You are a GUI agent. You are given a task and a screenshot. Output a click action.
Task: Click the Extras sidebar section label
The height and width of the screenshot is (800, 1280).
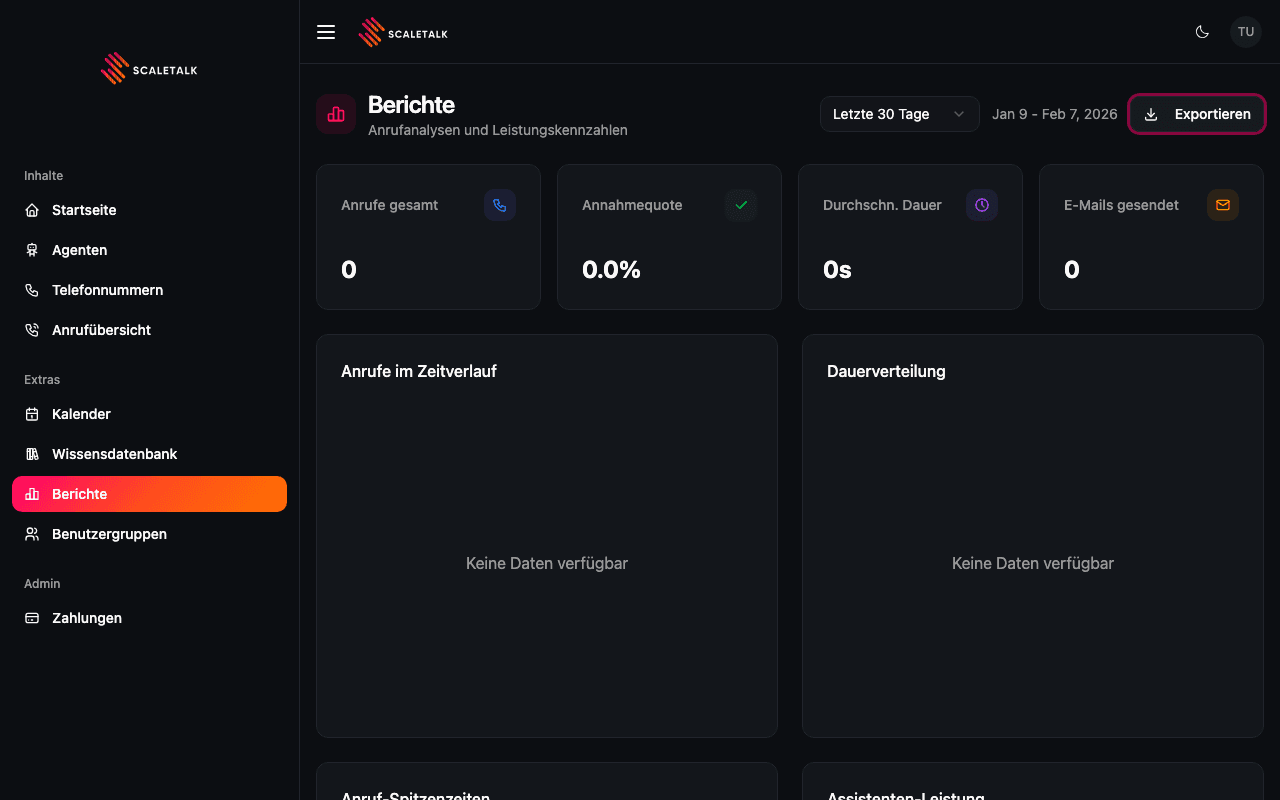coord(42,380)
